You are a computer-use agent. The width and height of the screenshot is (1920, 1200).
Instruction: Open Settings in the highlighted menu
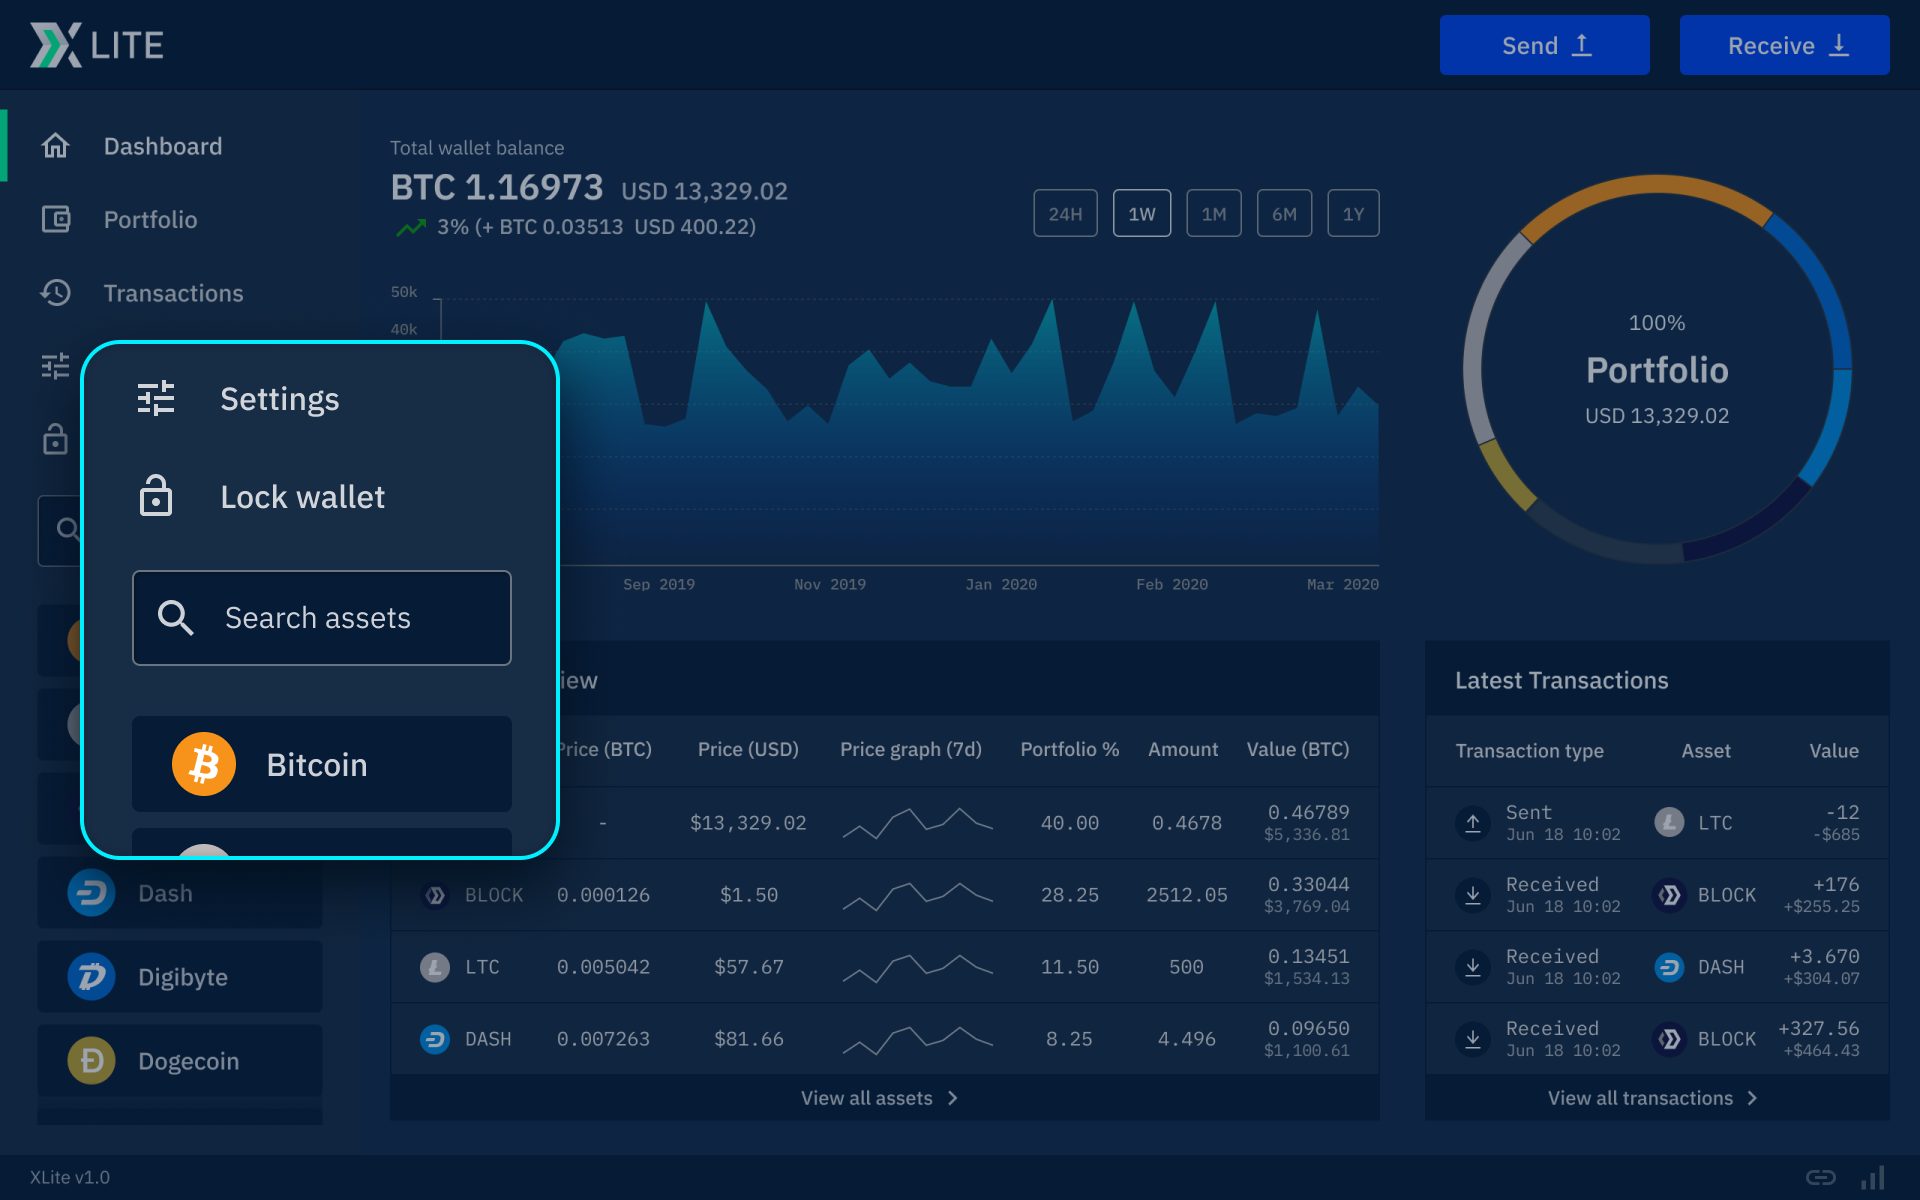coord(279,399)
